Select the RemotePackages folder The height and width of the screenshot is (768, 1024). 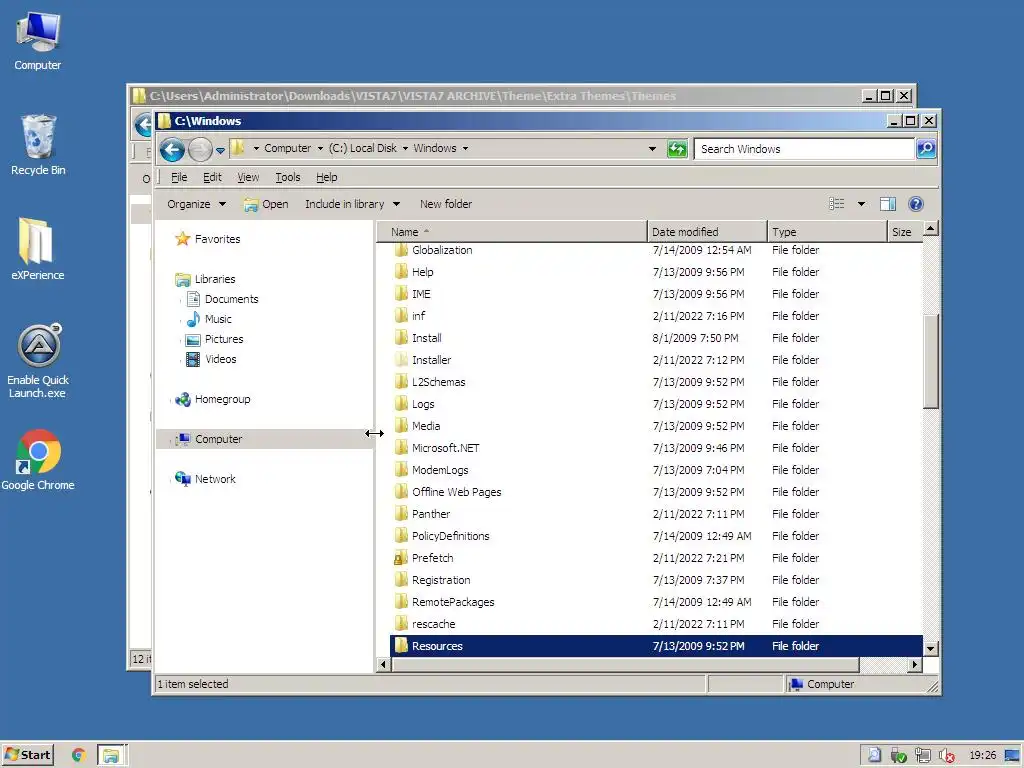pos(453,602)
